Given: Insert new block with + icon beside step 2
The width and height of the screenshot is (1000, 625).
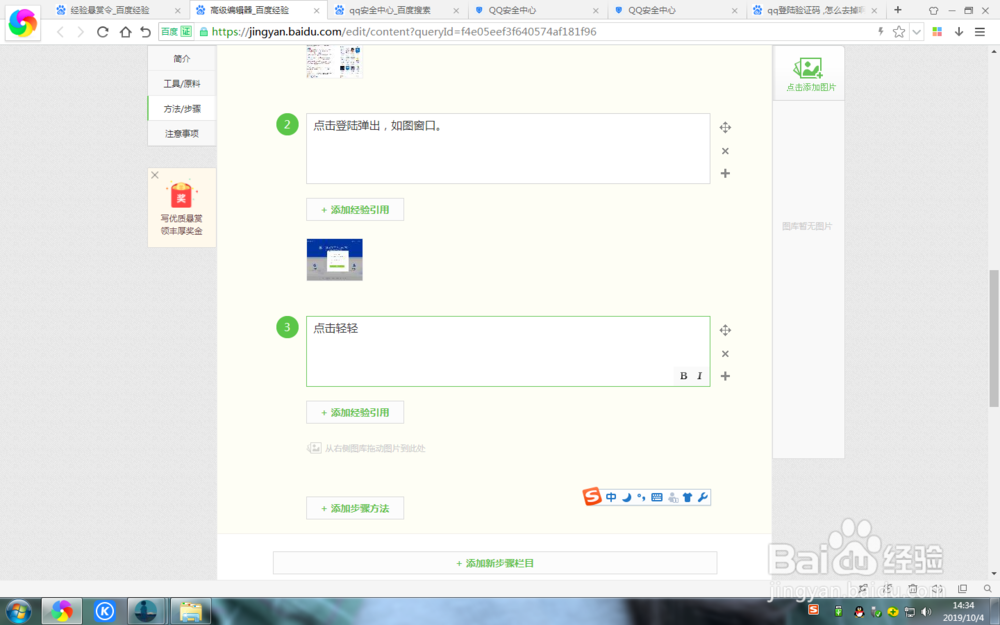Looking at the screenshot, I should (725, 174).
